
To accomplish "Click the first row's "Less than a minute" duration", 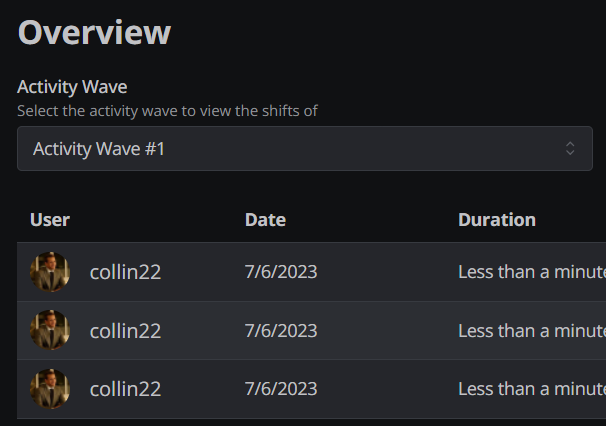I will pos(531,271).
